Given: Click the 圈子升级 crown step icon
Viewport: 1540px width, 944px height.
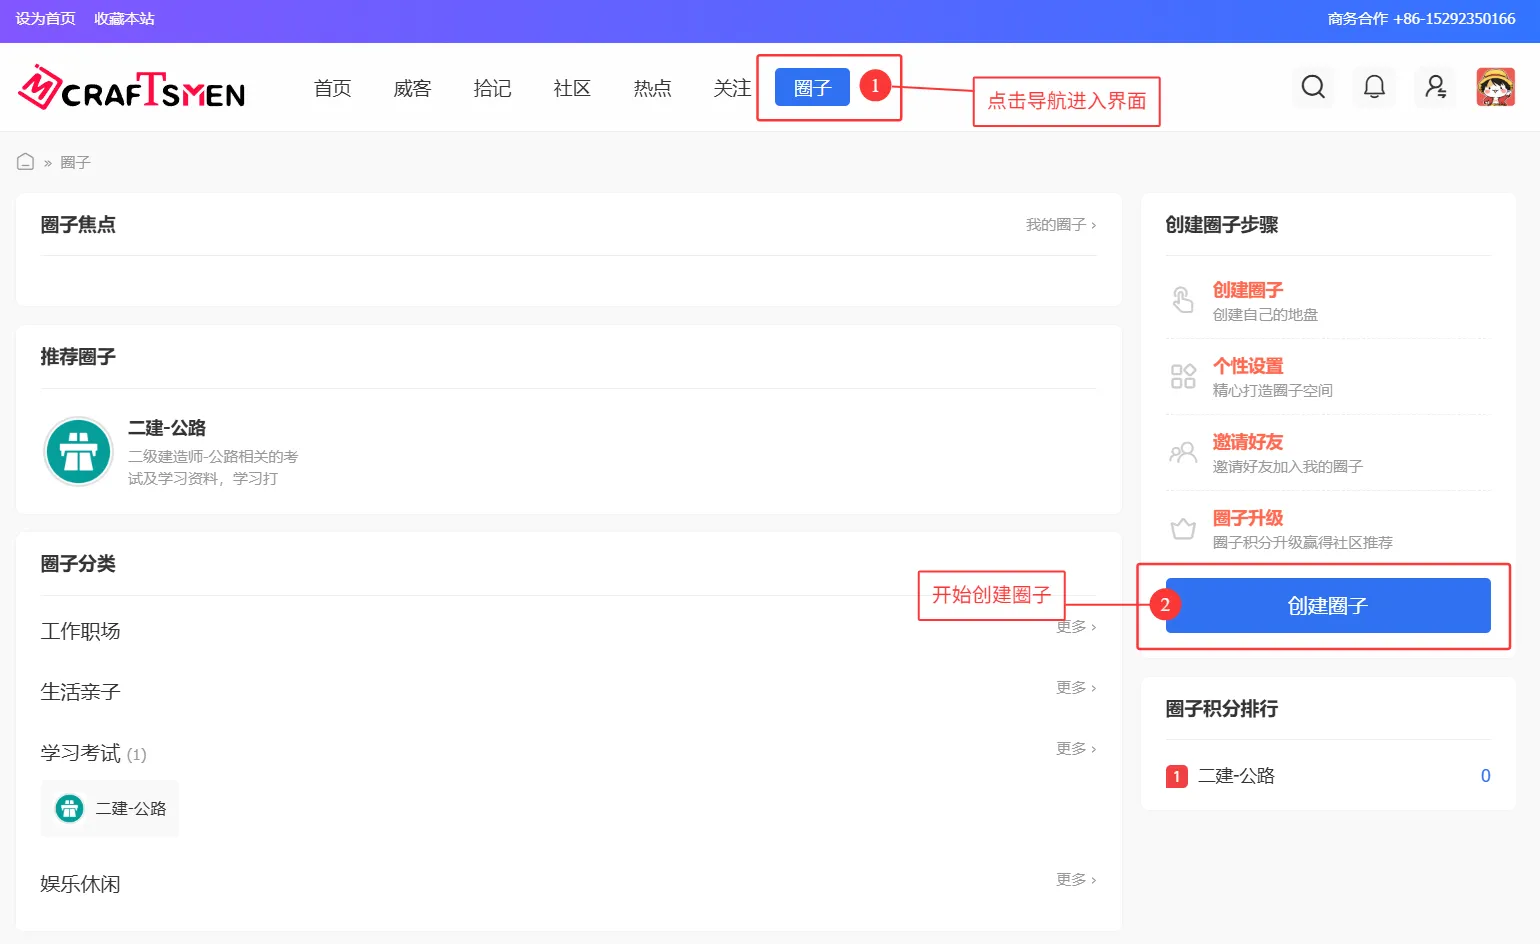Looking at the screenshot, I should [1183, 529].
